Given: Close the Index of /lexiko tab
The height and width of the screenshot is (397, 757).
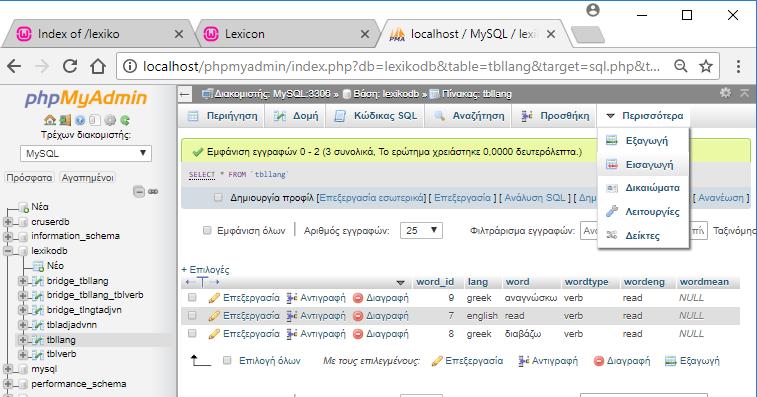Looking at the screenshot, I should (x=179, y=34).
